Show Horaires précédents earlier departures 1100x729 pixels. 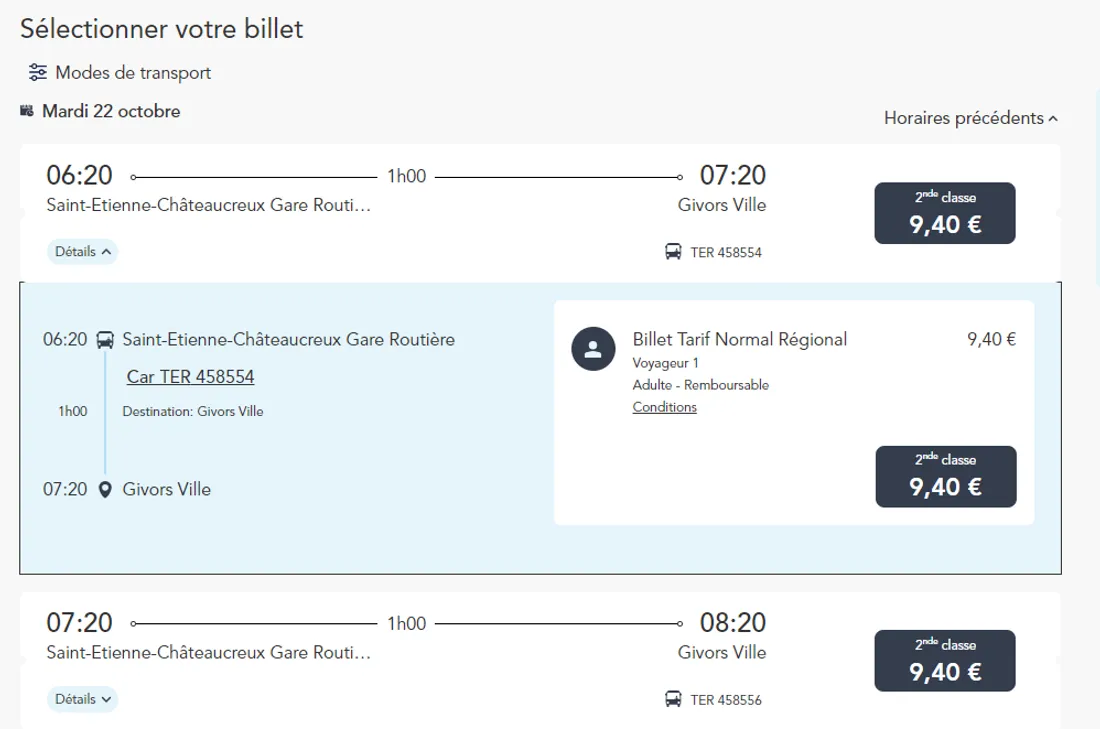point(970,118)
